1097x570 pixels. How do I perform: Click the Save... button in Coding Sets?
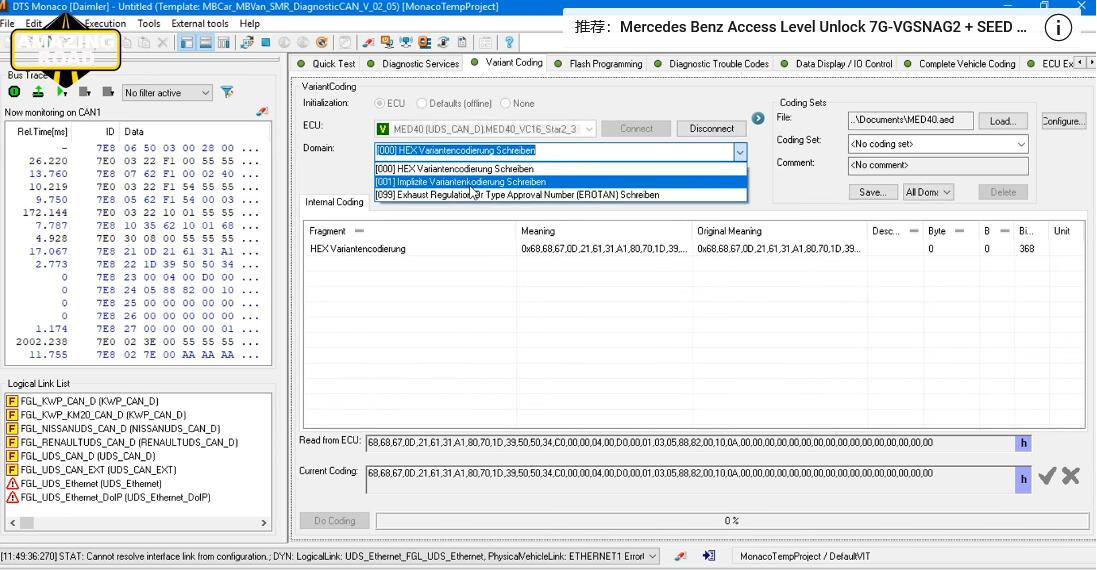click(873, 192)
